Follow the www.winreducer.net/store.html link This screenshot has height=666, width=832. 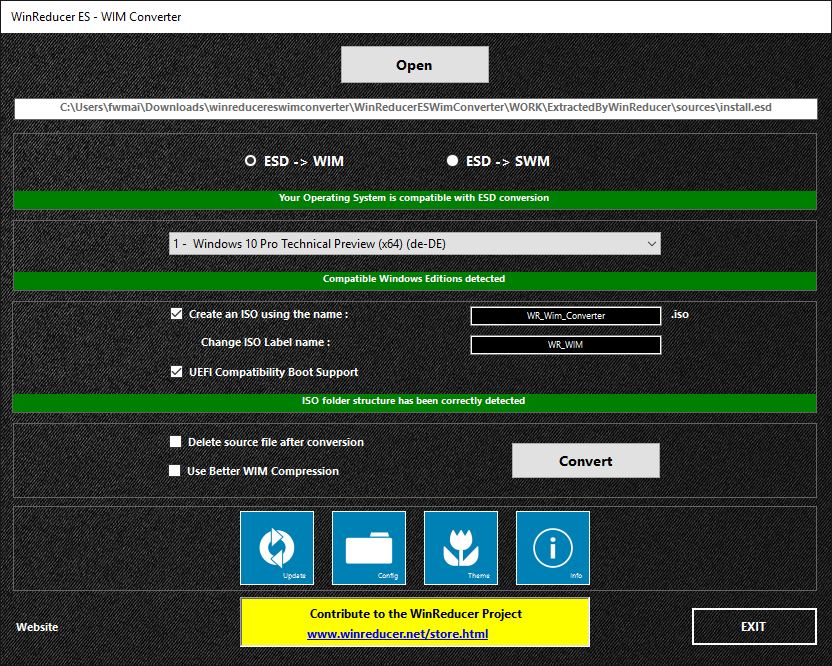[x=397, y=634]
